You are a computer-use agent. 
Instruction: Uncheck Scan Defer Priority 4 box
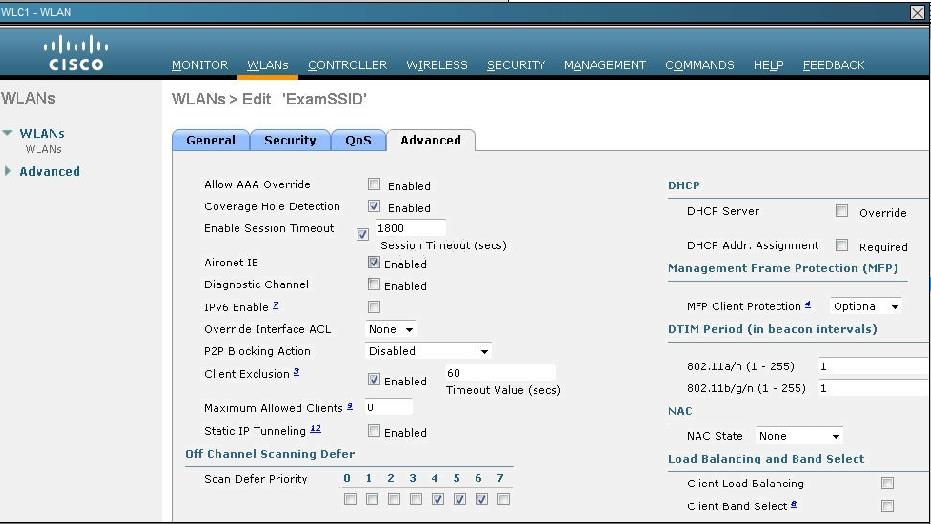tap(438, 499)
